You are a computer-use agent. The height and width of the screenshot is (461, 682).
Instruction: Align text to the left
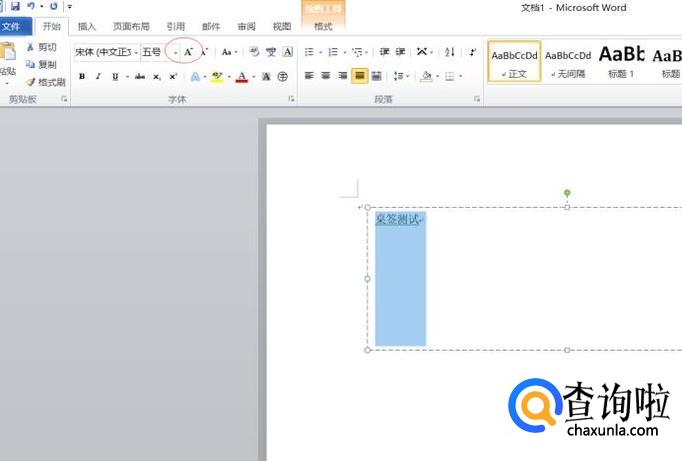[x=309, y=76]
